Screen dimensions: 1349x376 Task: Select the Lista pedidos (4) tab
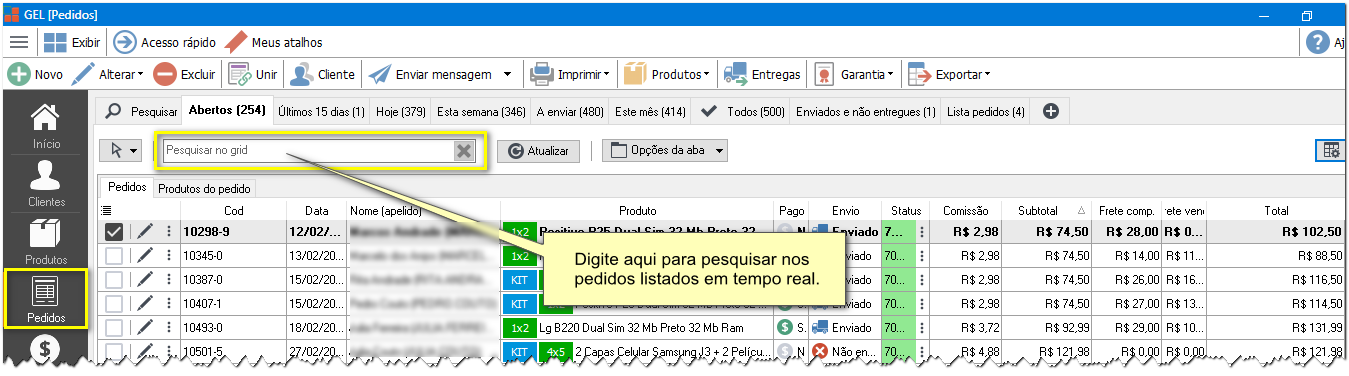[x=986, y=112]
